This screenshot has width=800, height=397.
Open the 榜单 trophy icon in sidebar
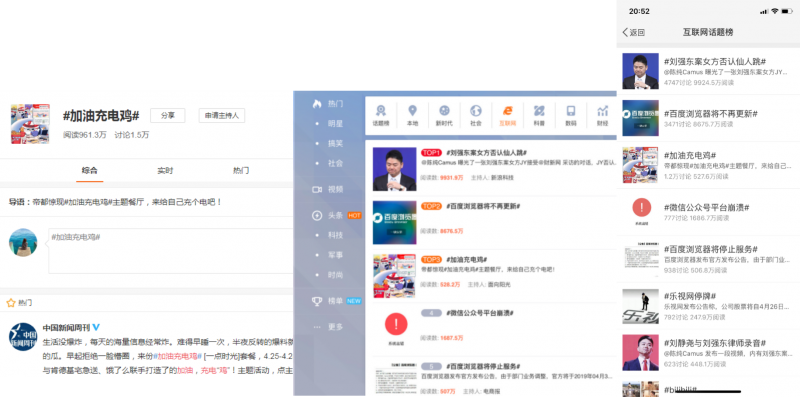click(317, 301)
